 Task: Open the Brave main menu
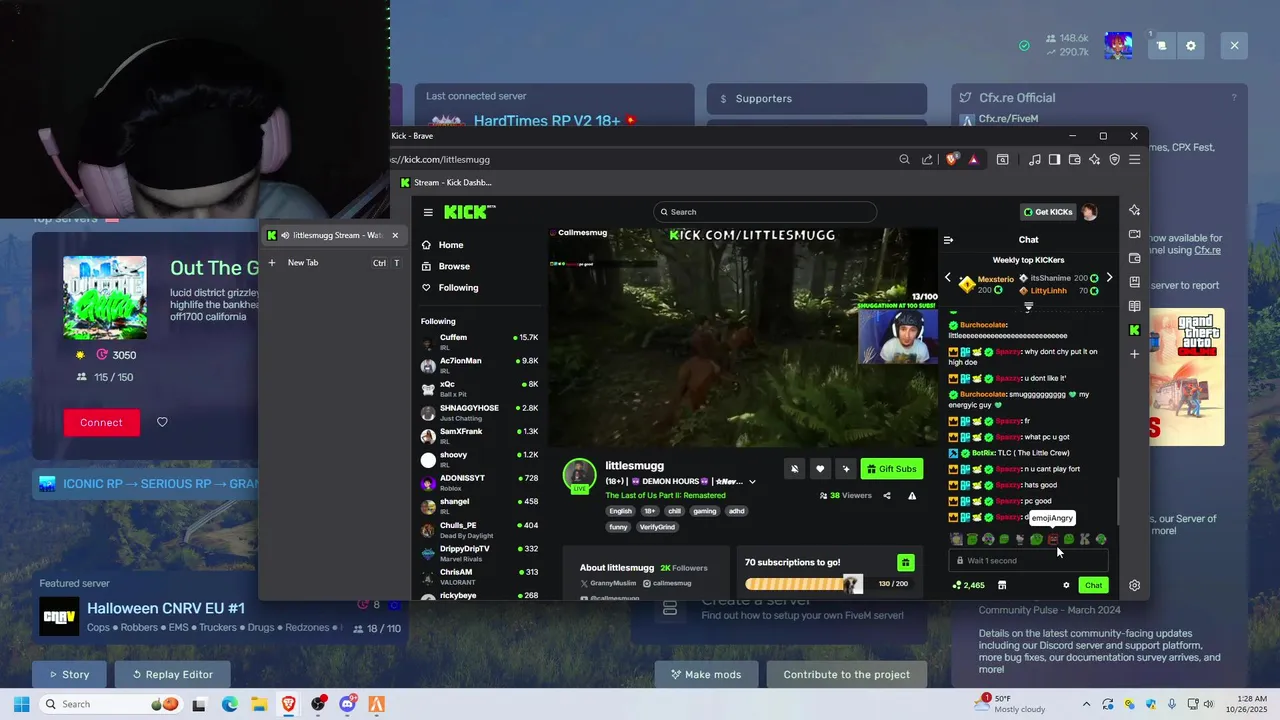pyautogui.click(x=1135, y=159)
